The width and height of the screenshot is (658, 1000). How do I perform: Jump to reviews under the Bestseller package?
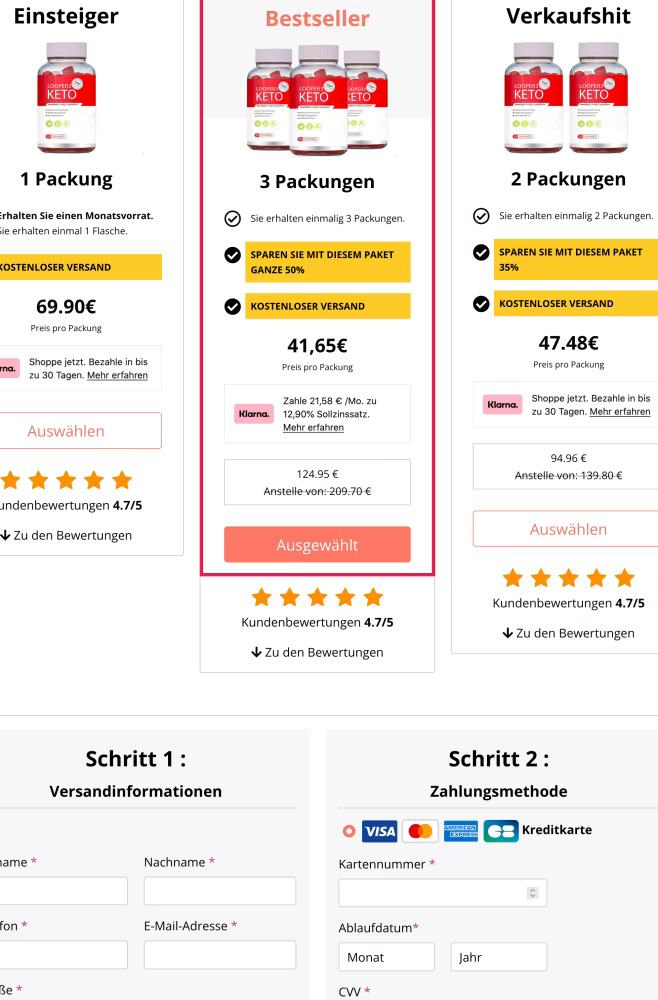pyautogui.click(x=318, y=652)
